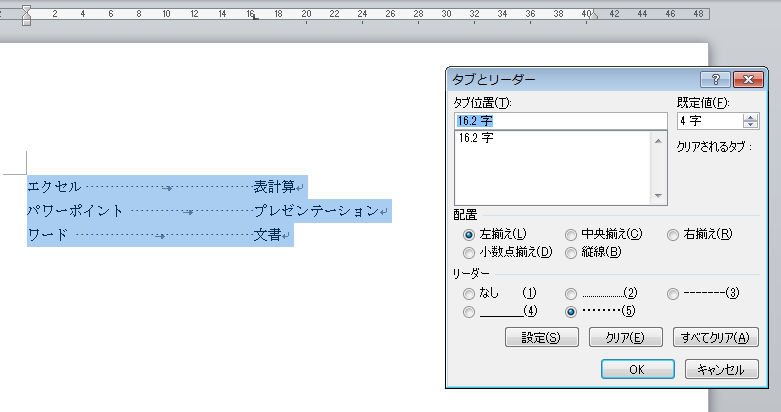Close the タブとリーダー dialog

(x=748, y=80)
